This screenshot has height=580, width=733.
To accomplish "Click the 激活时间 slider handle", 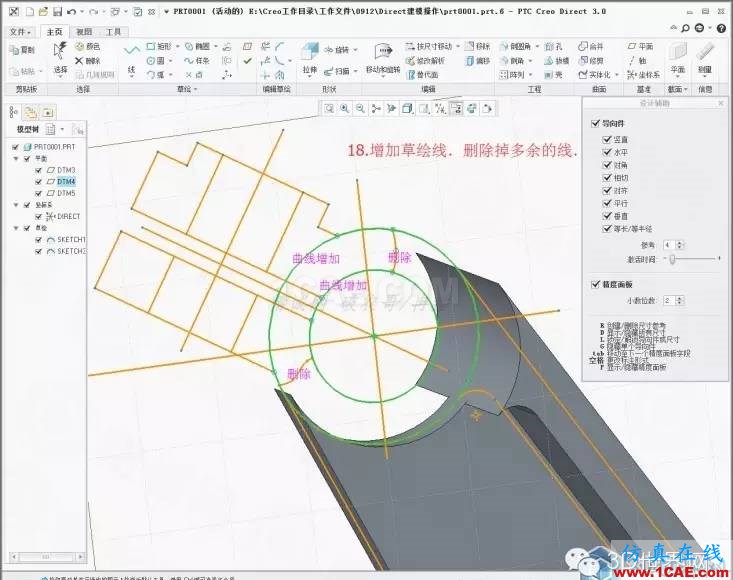I will click(x=672, y=259).
